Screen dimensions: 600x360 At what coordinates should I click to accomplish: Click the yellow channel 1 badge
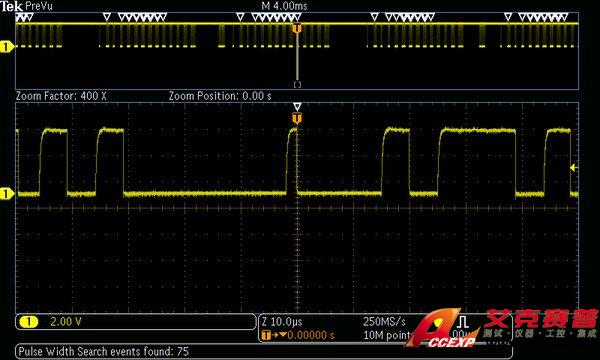click(29, 322)
